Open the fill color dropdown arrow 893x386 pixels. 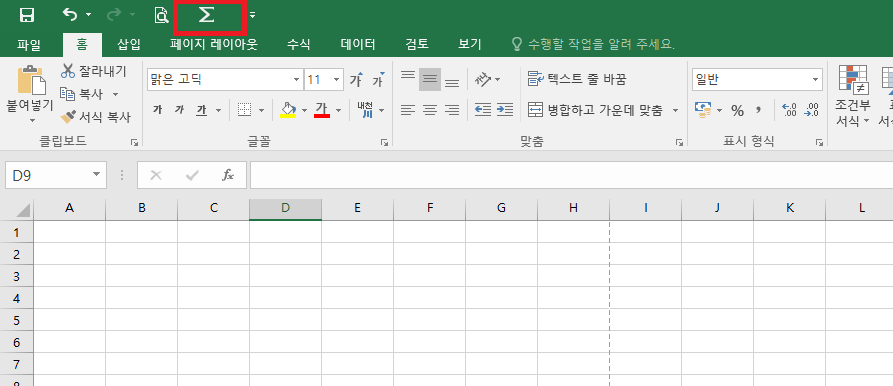coord(304,110)
